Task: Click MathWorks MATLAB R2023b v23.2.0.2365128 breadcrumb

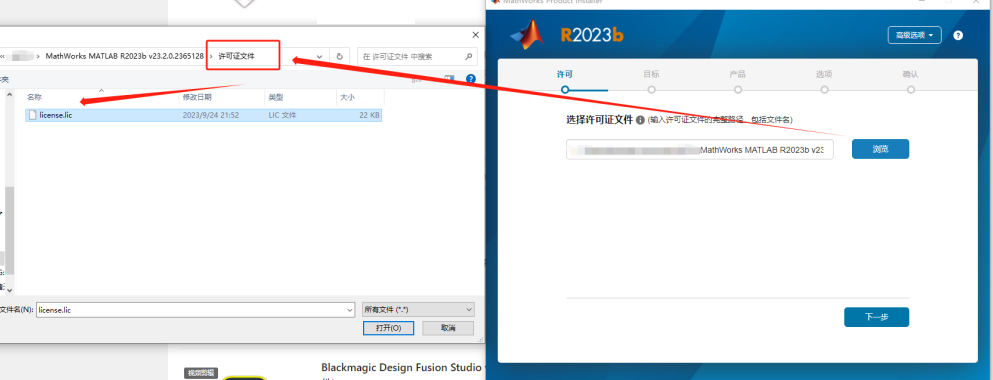Action: coord(125,56)
